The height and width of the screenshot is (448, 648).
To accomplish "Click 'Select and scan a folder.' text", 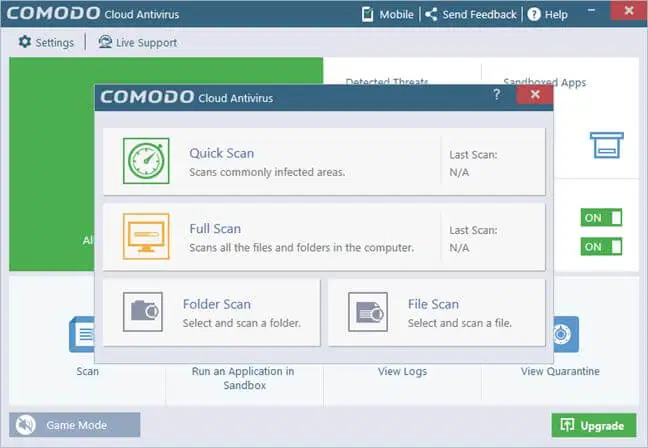I will click(x=241, y=323).
